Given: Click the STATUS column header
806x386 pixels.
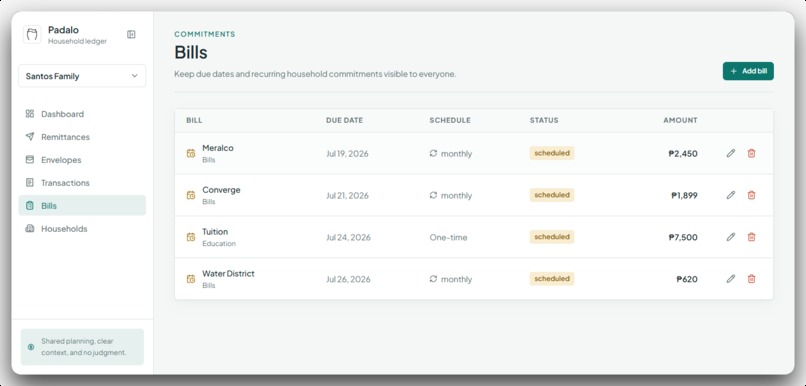Looking at the screenshot, I should click(x=544, y=120).
